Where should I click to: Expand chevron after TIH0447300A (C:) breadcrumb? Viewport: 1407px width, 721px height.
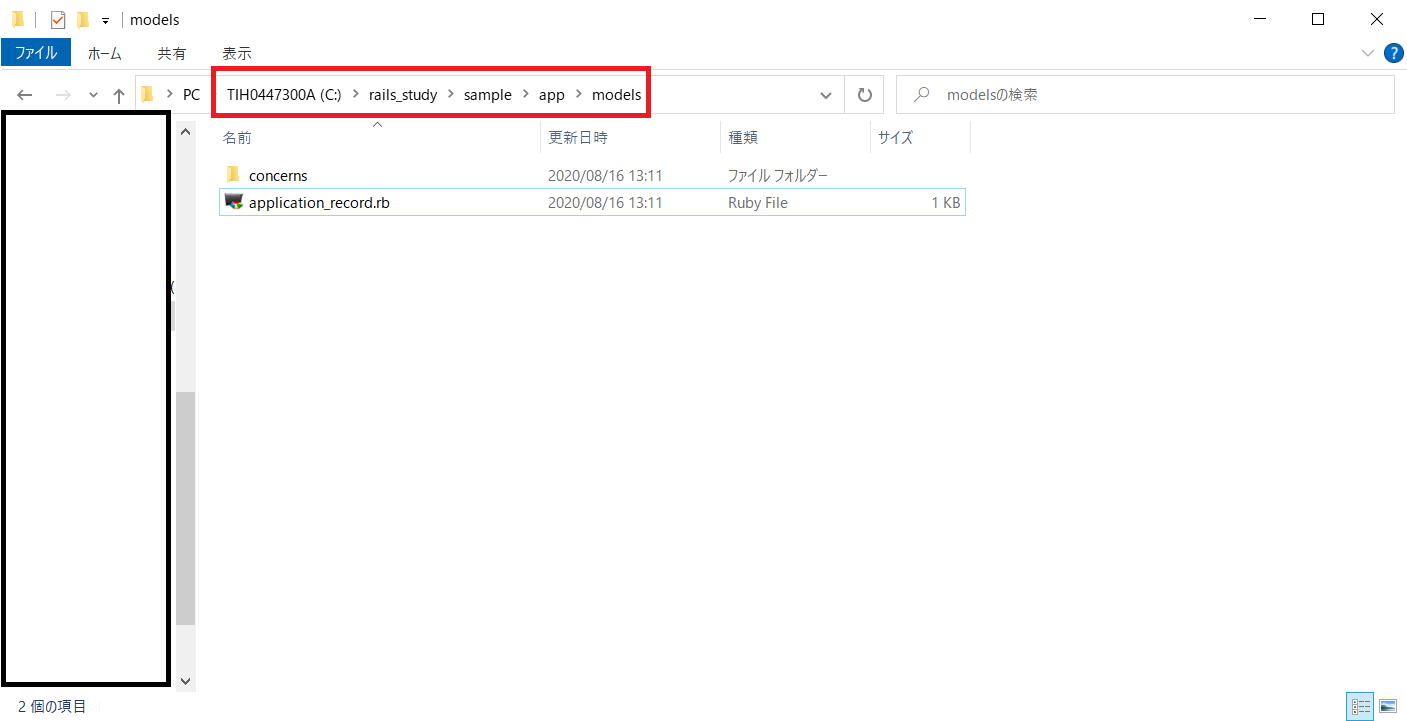click(355, 95)
